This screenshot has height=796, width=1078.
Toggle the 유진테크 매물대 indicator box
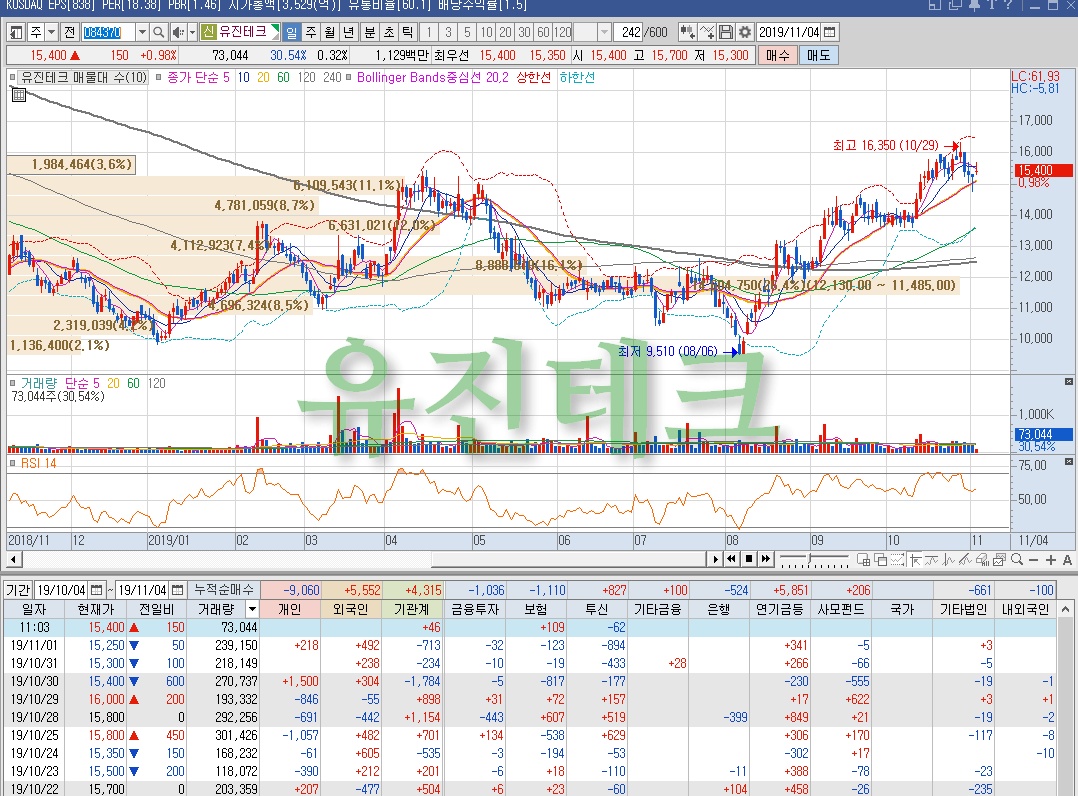[x=12, y=78]
